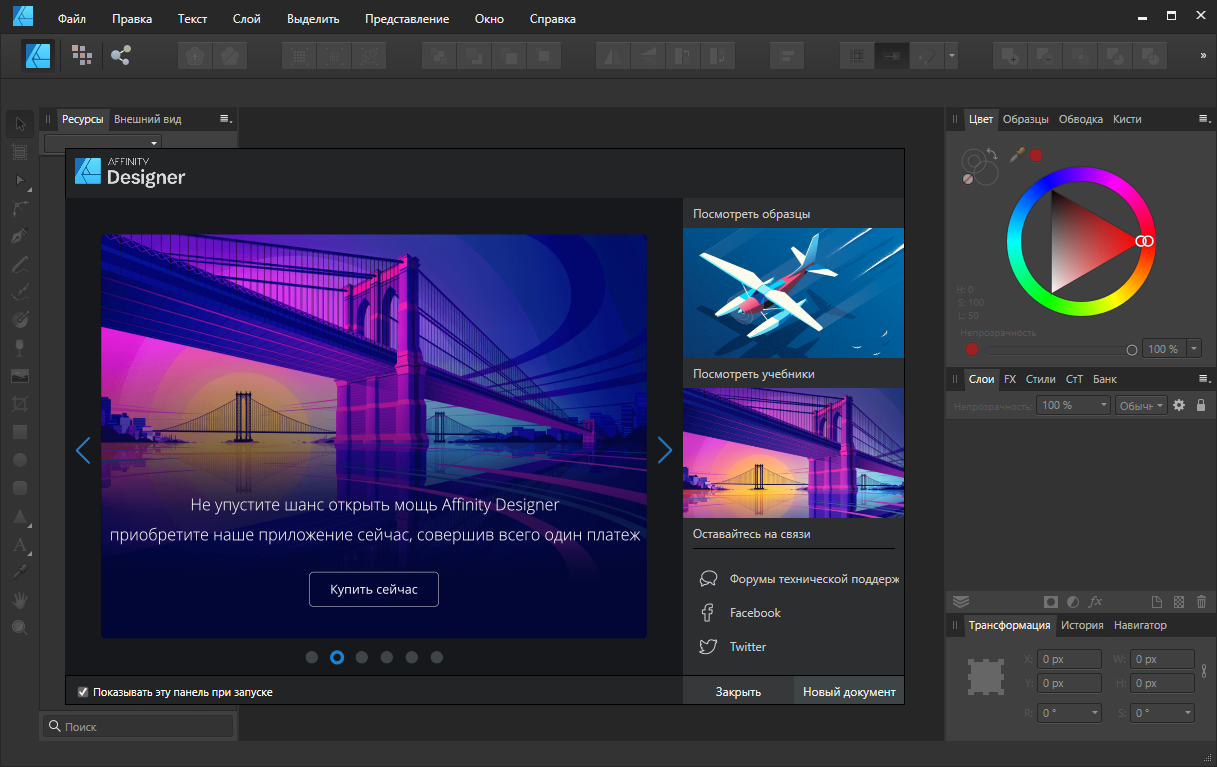Select the Color Picker eyedropper tool
The image size is (1217, 767).
(x=20, y=572)
